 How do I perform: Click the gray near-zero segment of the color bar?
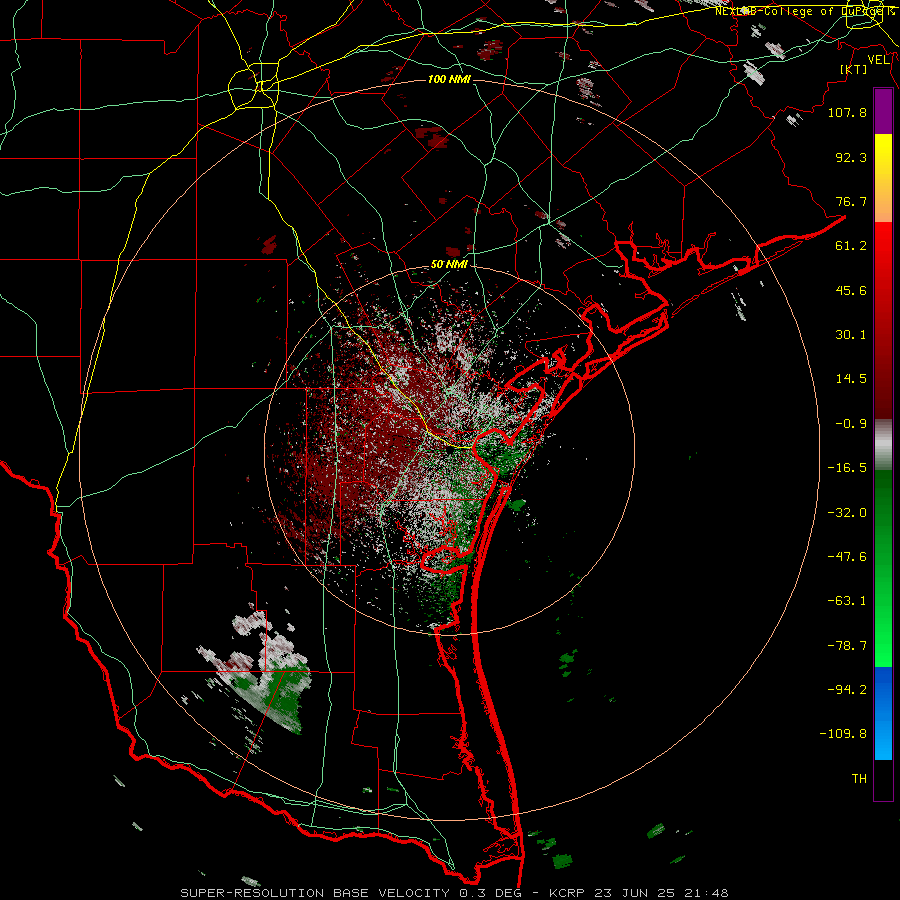pos(883,445)
